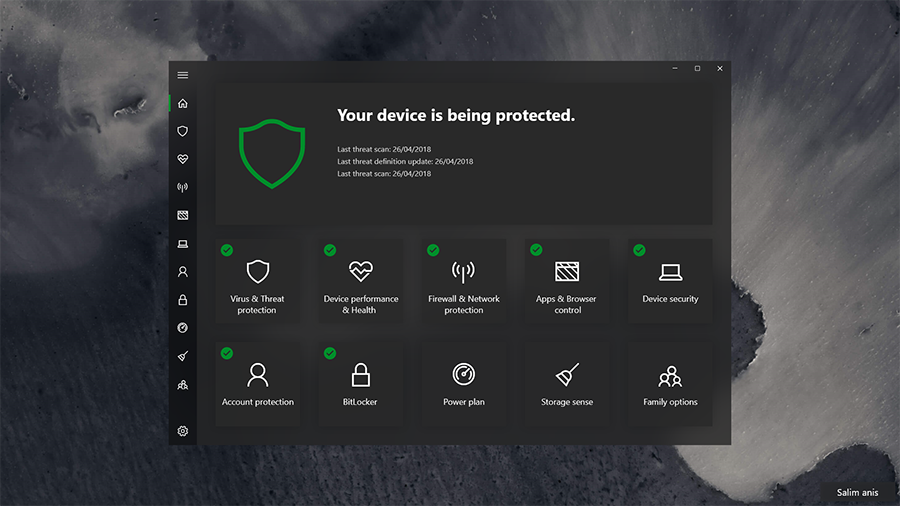Open the Virus & Threat protection tile
The width and height of the screenshot is (900, 506).
click(x=257, y=281)
